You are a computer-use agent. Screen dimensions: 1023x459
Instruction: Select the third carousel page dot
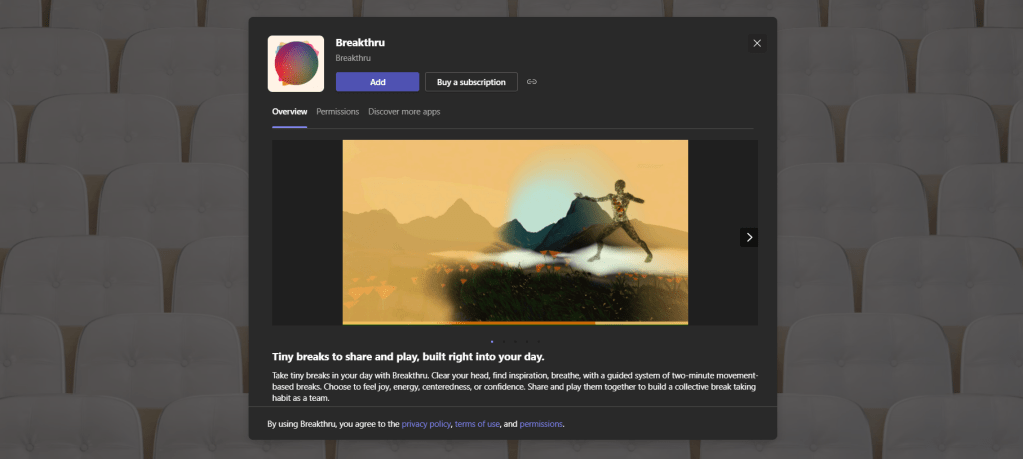(x=515, y=341)
